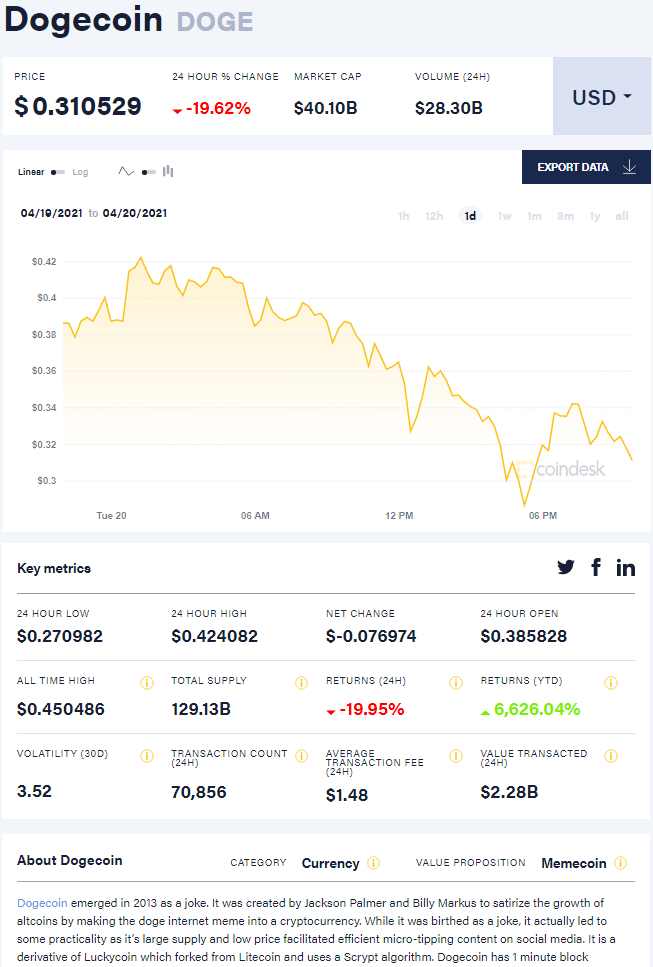Click the Export Data button
The width and height of the screenshot is (653, 967).
click(586, 167)
